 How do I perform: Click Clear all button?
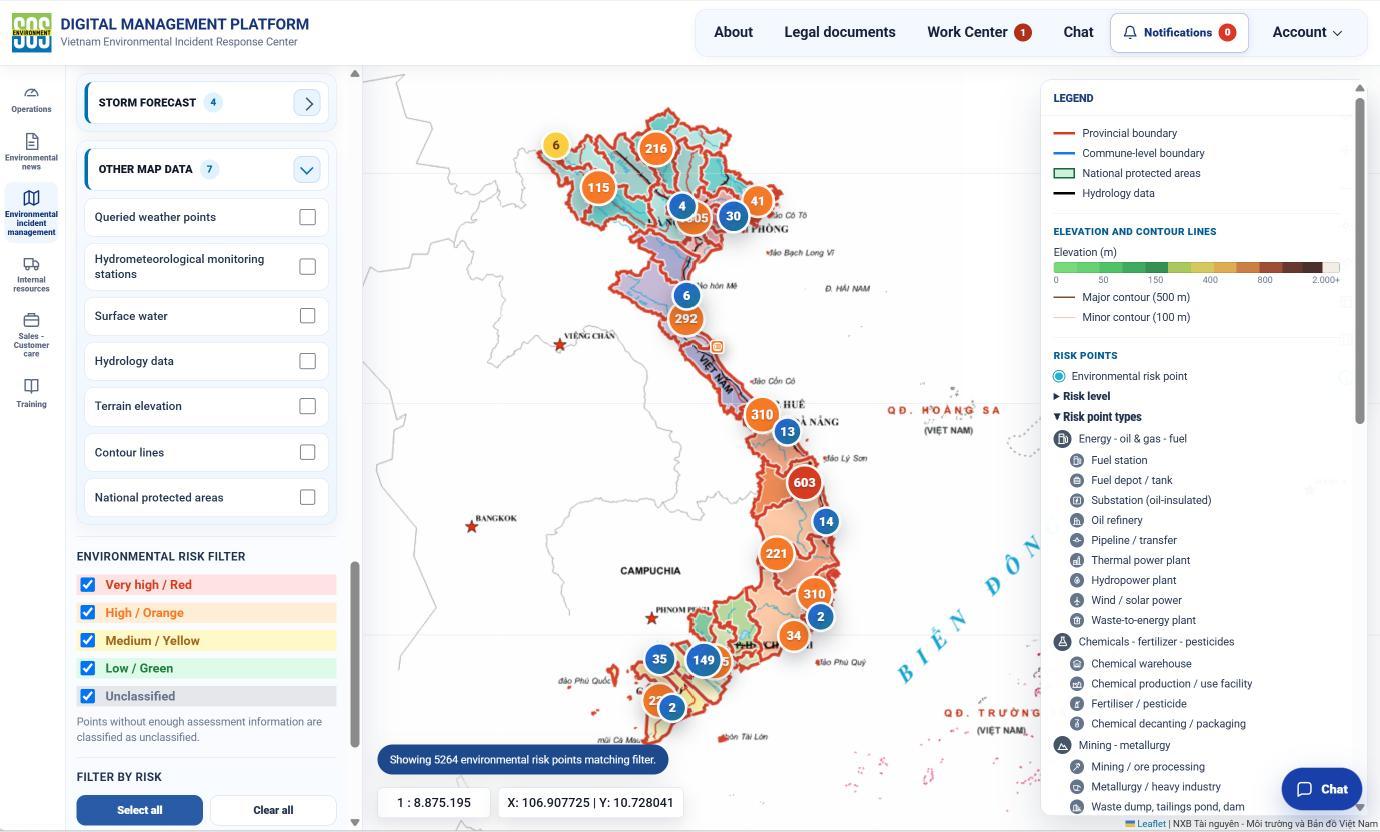[273, 810]
